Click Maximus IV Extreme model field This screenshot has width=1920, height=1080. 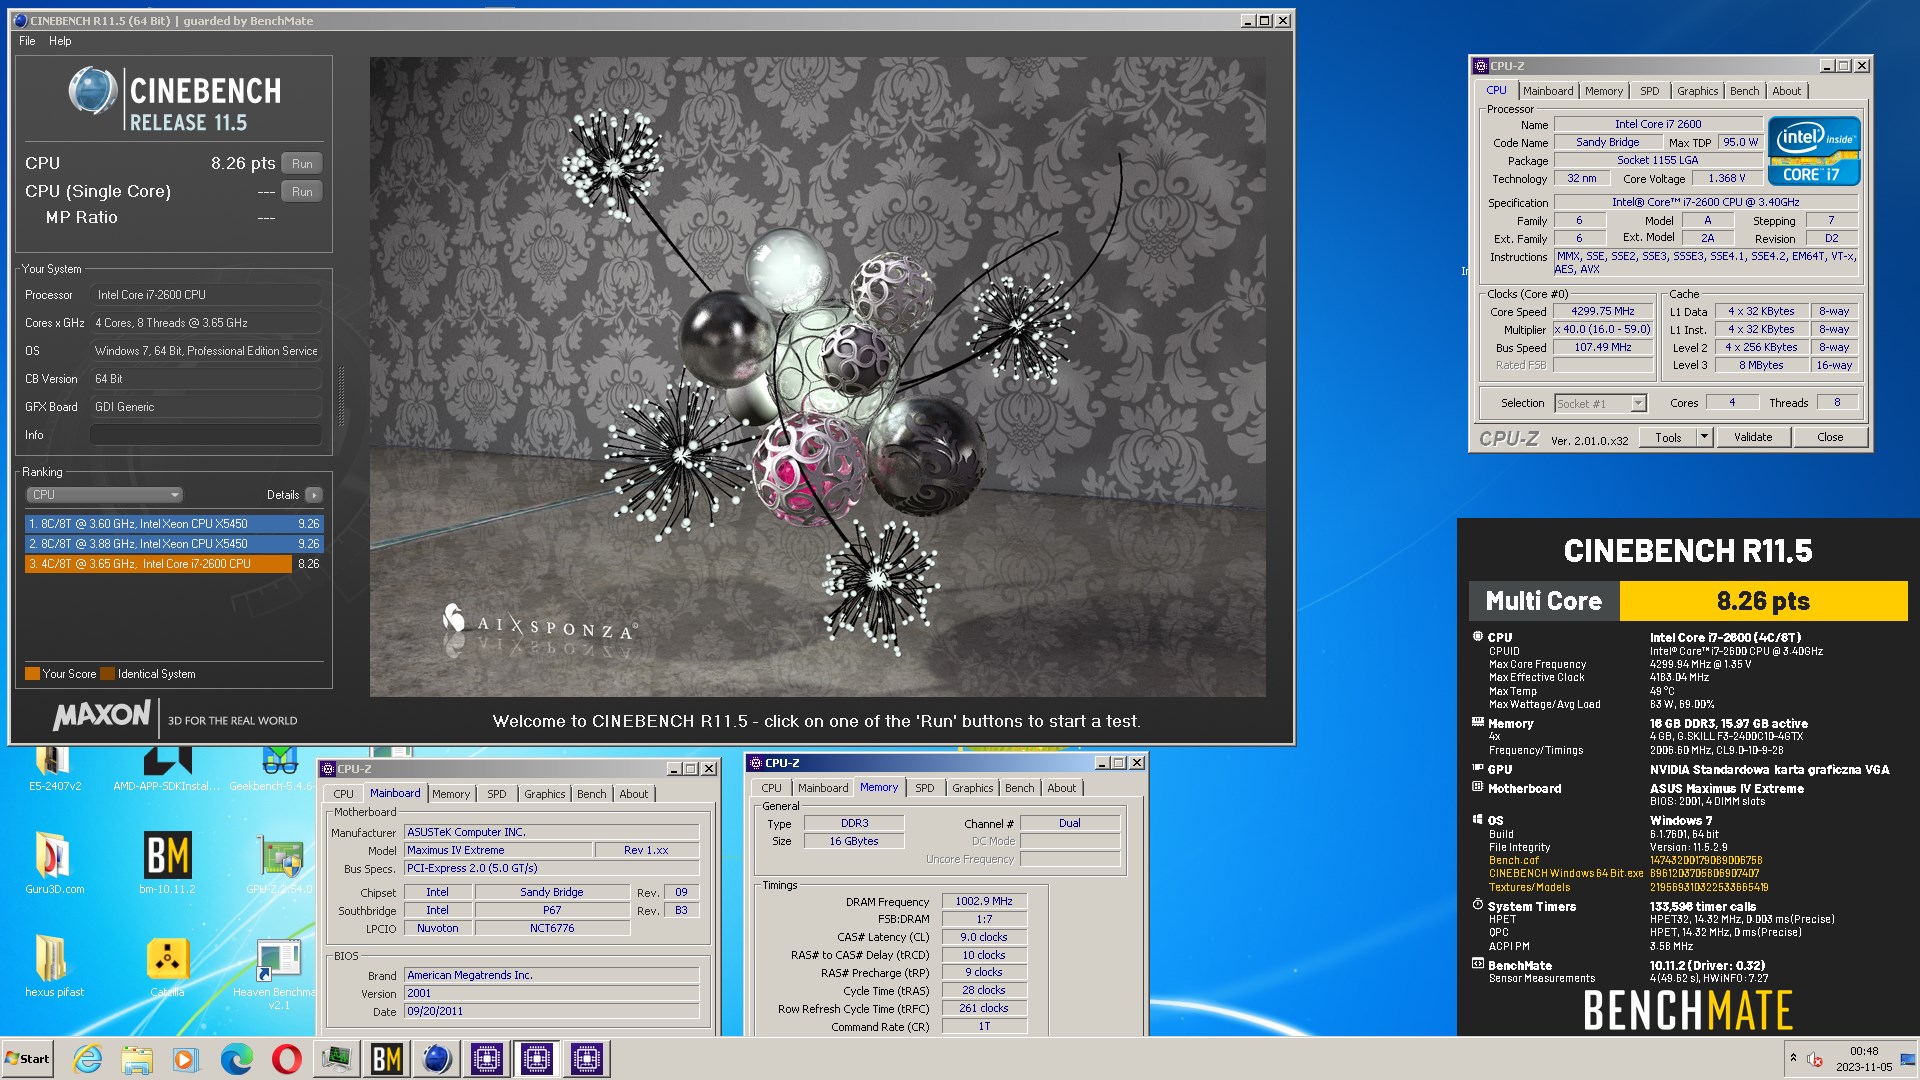click(497, 850)
